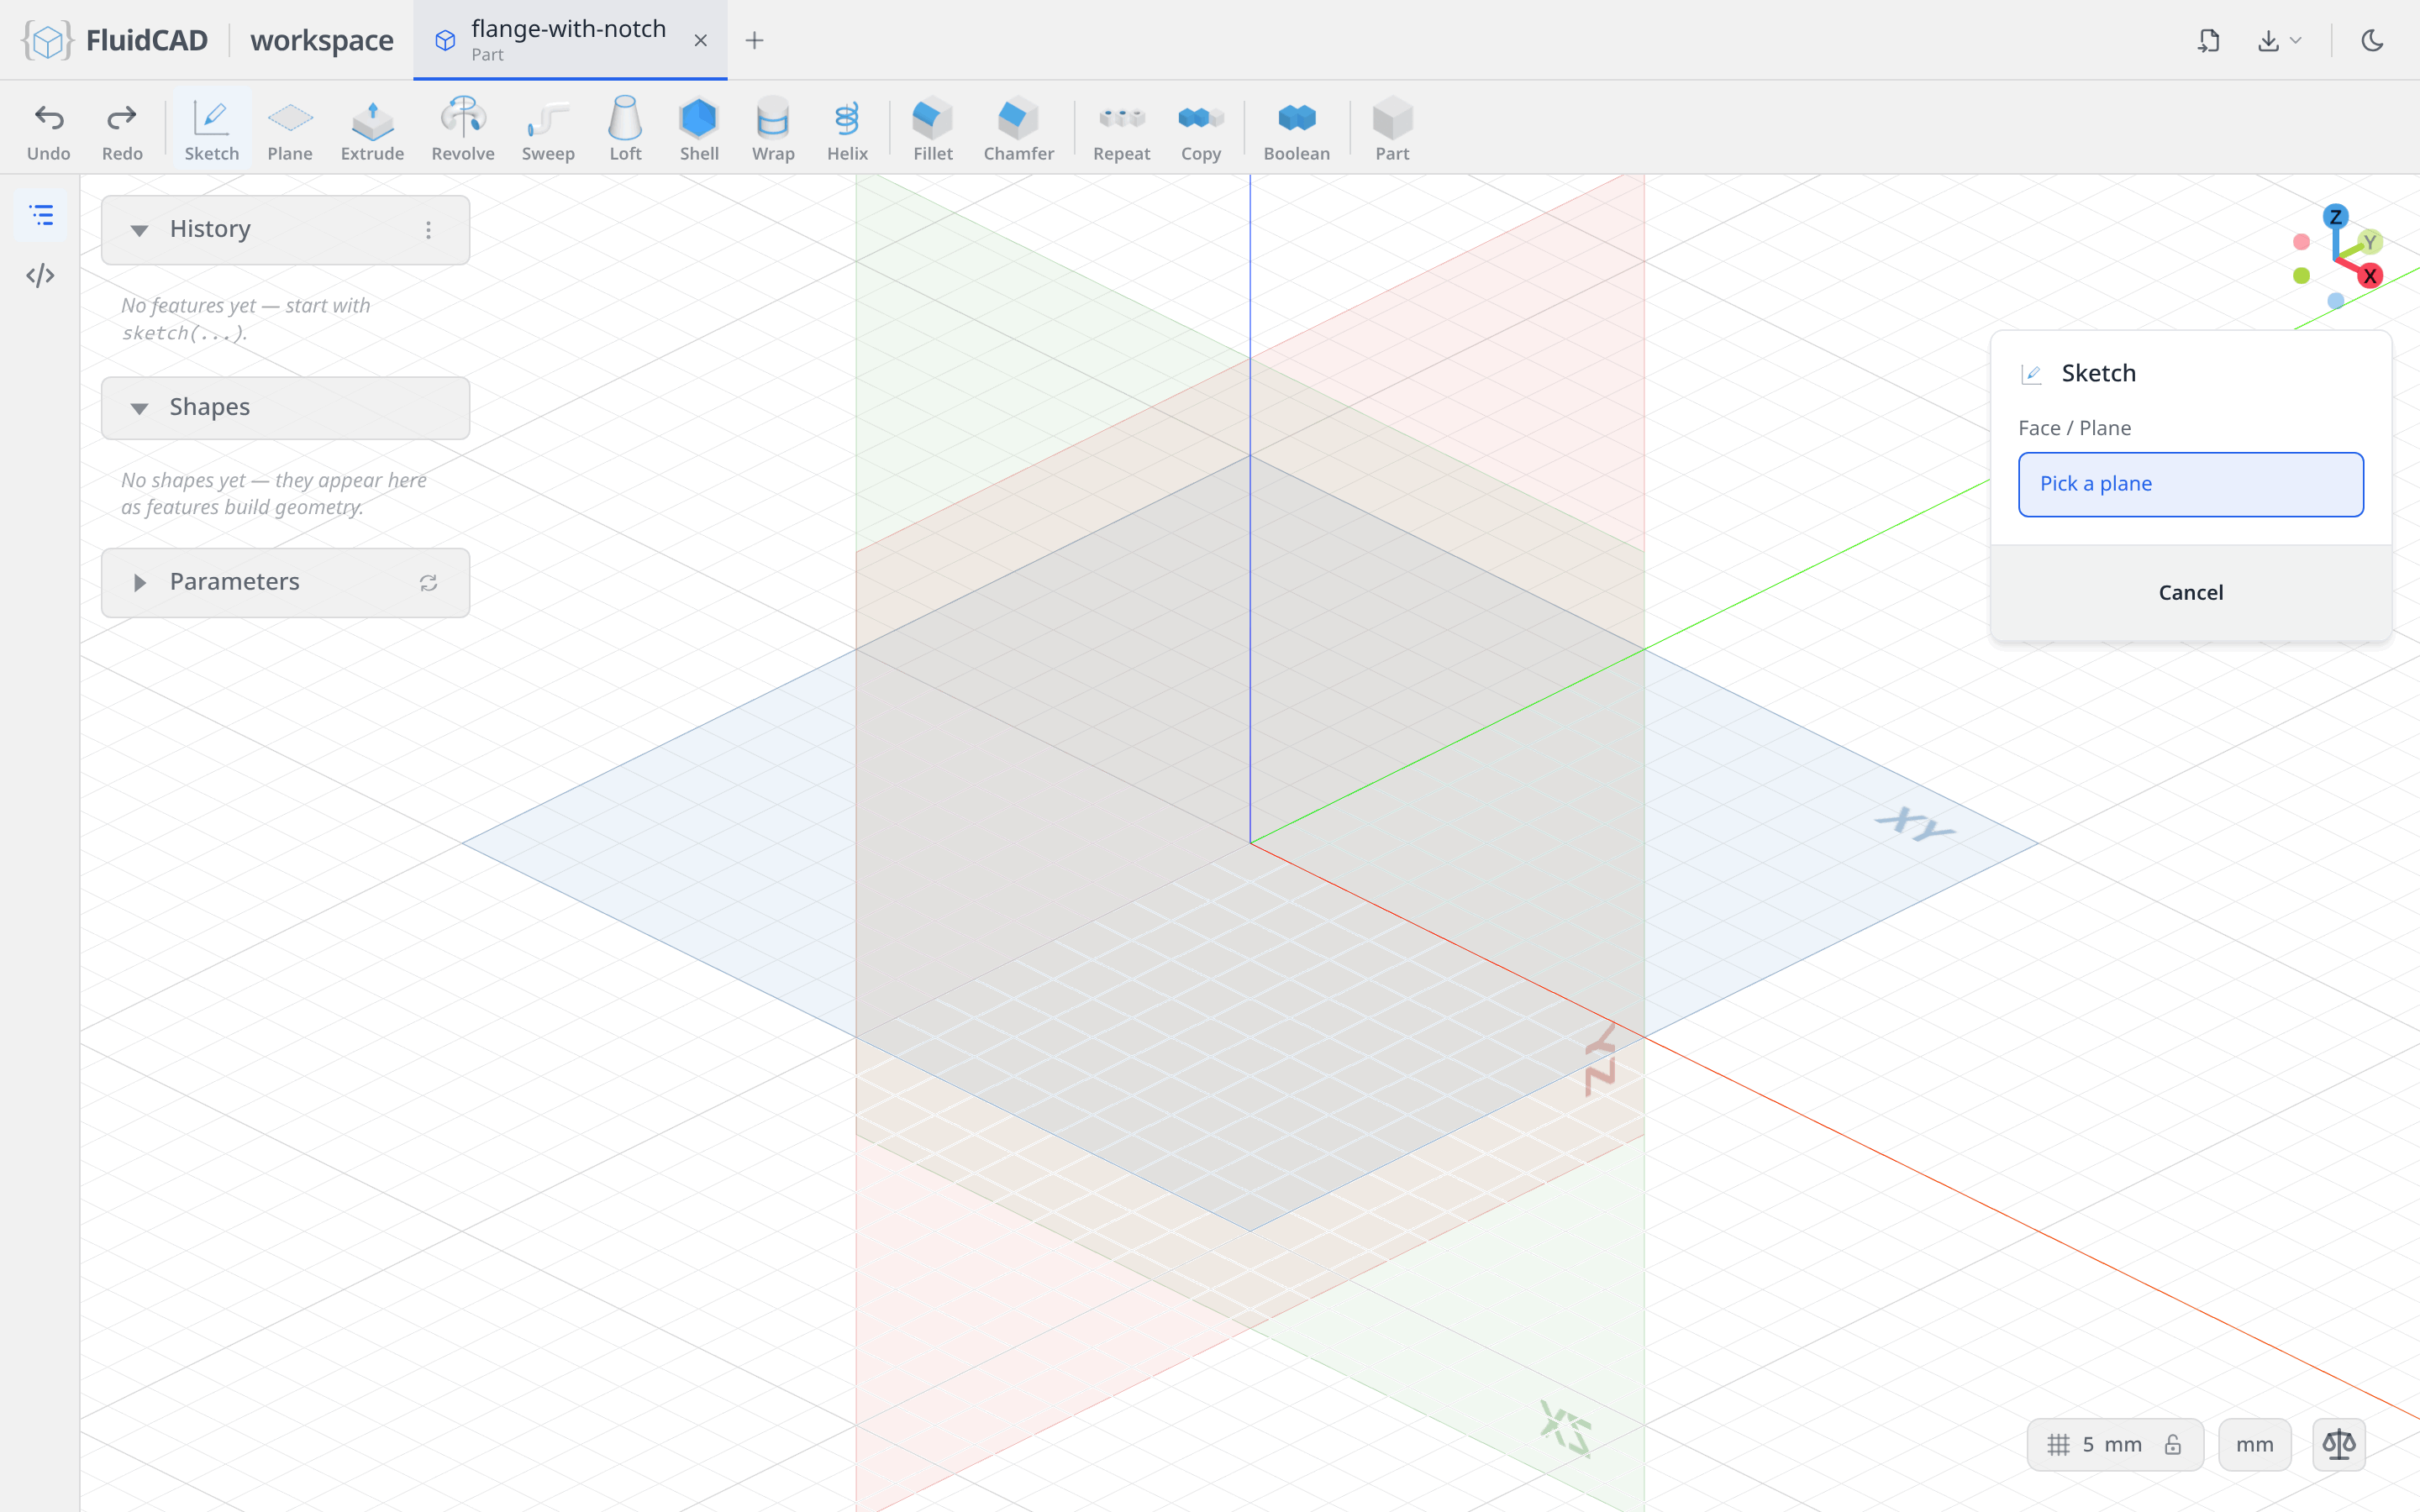Select the Fillet tool
Viewport: 2420px width, 1512px height.
pyautogui.click(x=933, y=129)
